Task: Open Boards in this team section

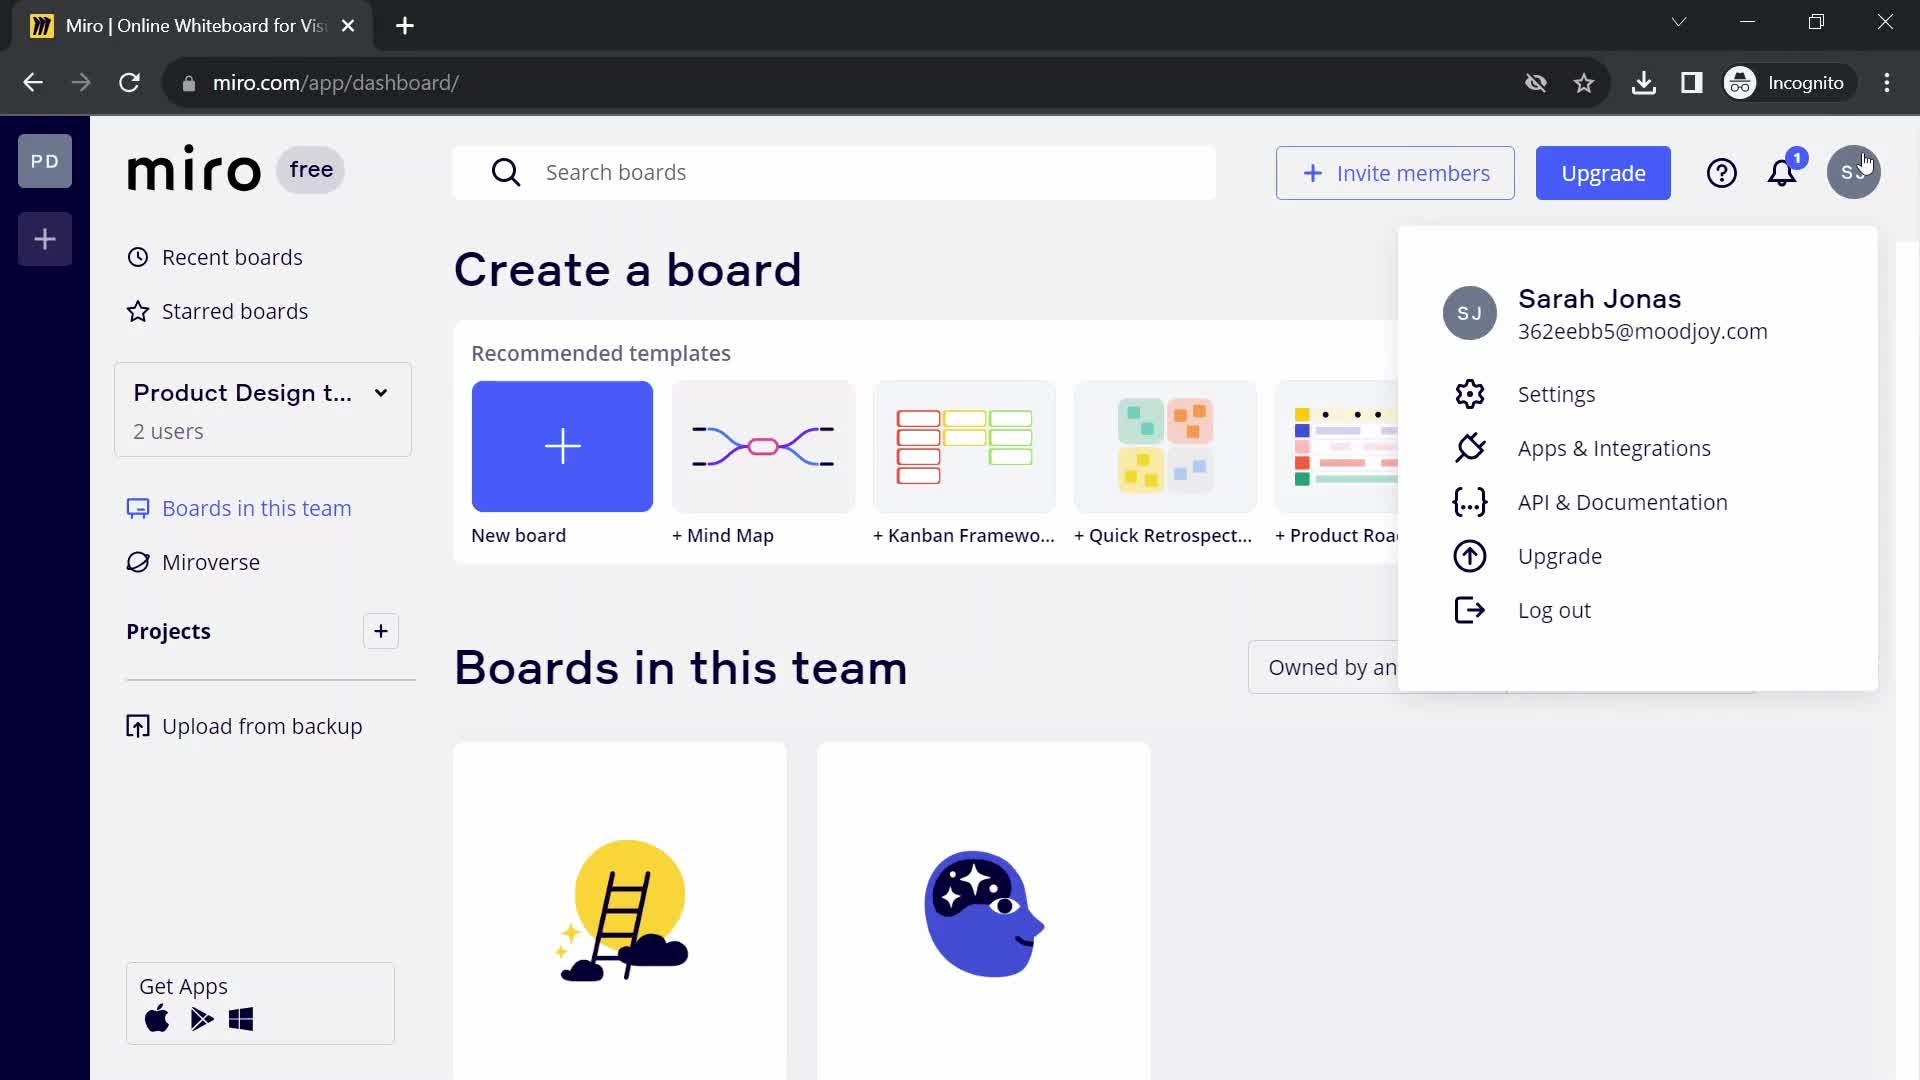Action: coord(256,508)
